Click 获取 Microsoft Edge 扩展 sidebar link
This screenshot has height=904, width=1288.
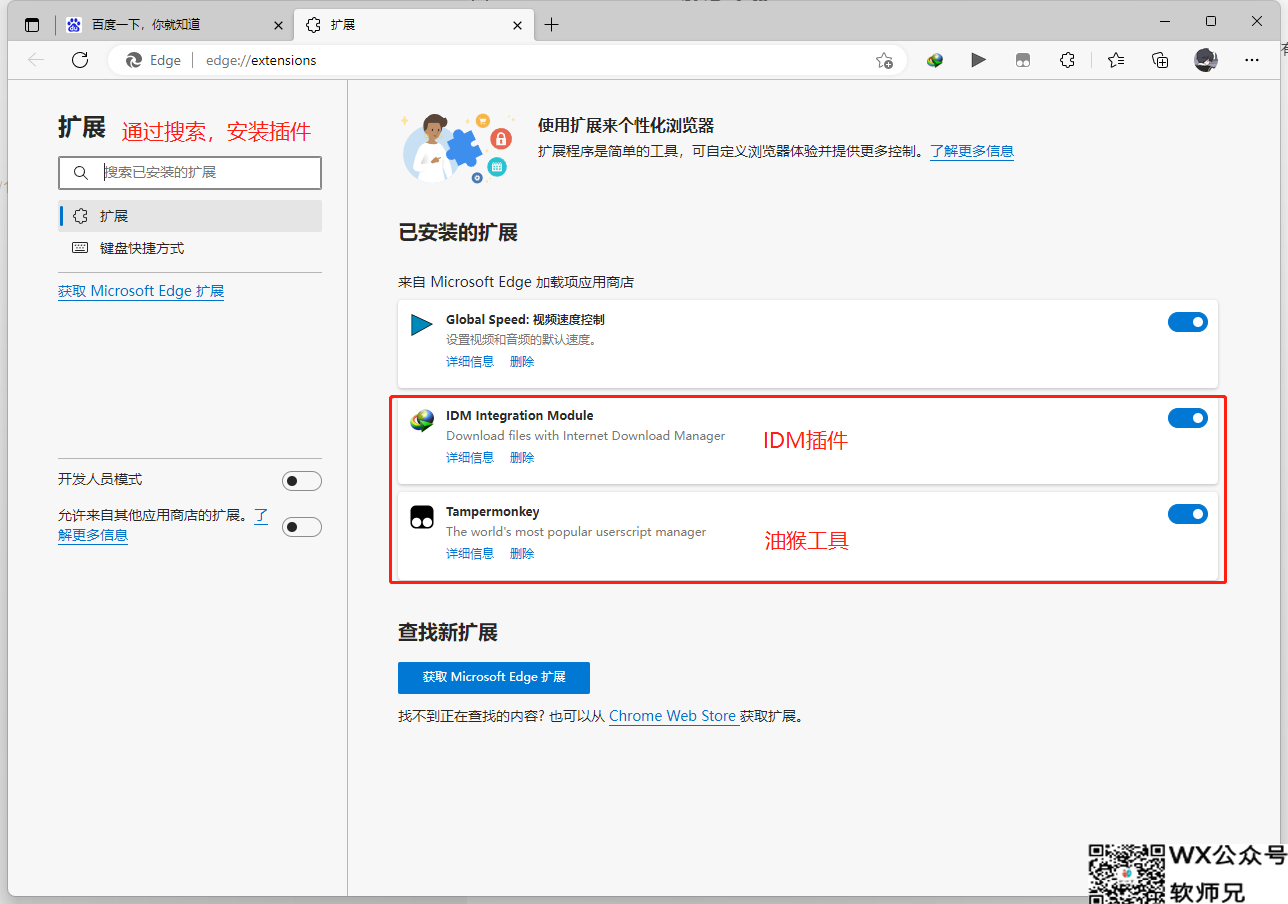(141, 291)
